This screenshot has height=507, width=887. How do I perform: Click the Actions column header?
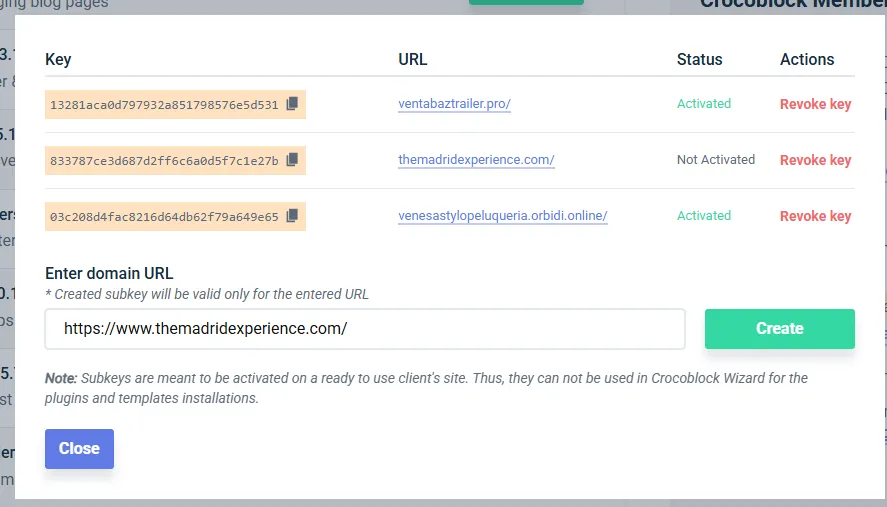click(x=806, y=59)
